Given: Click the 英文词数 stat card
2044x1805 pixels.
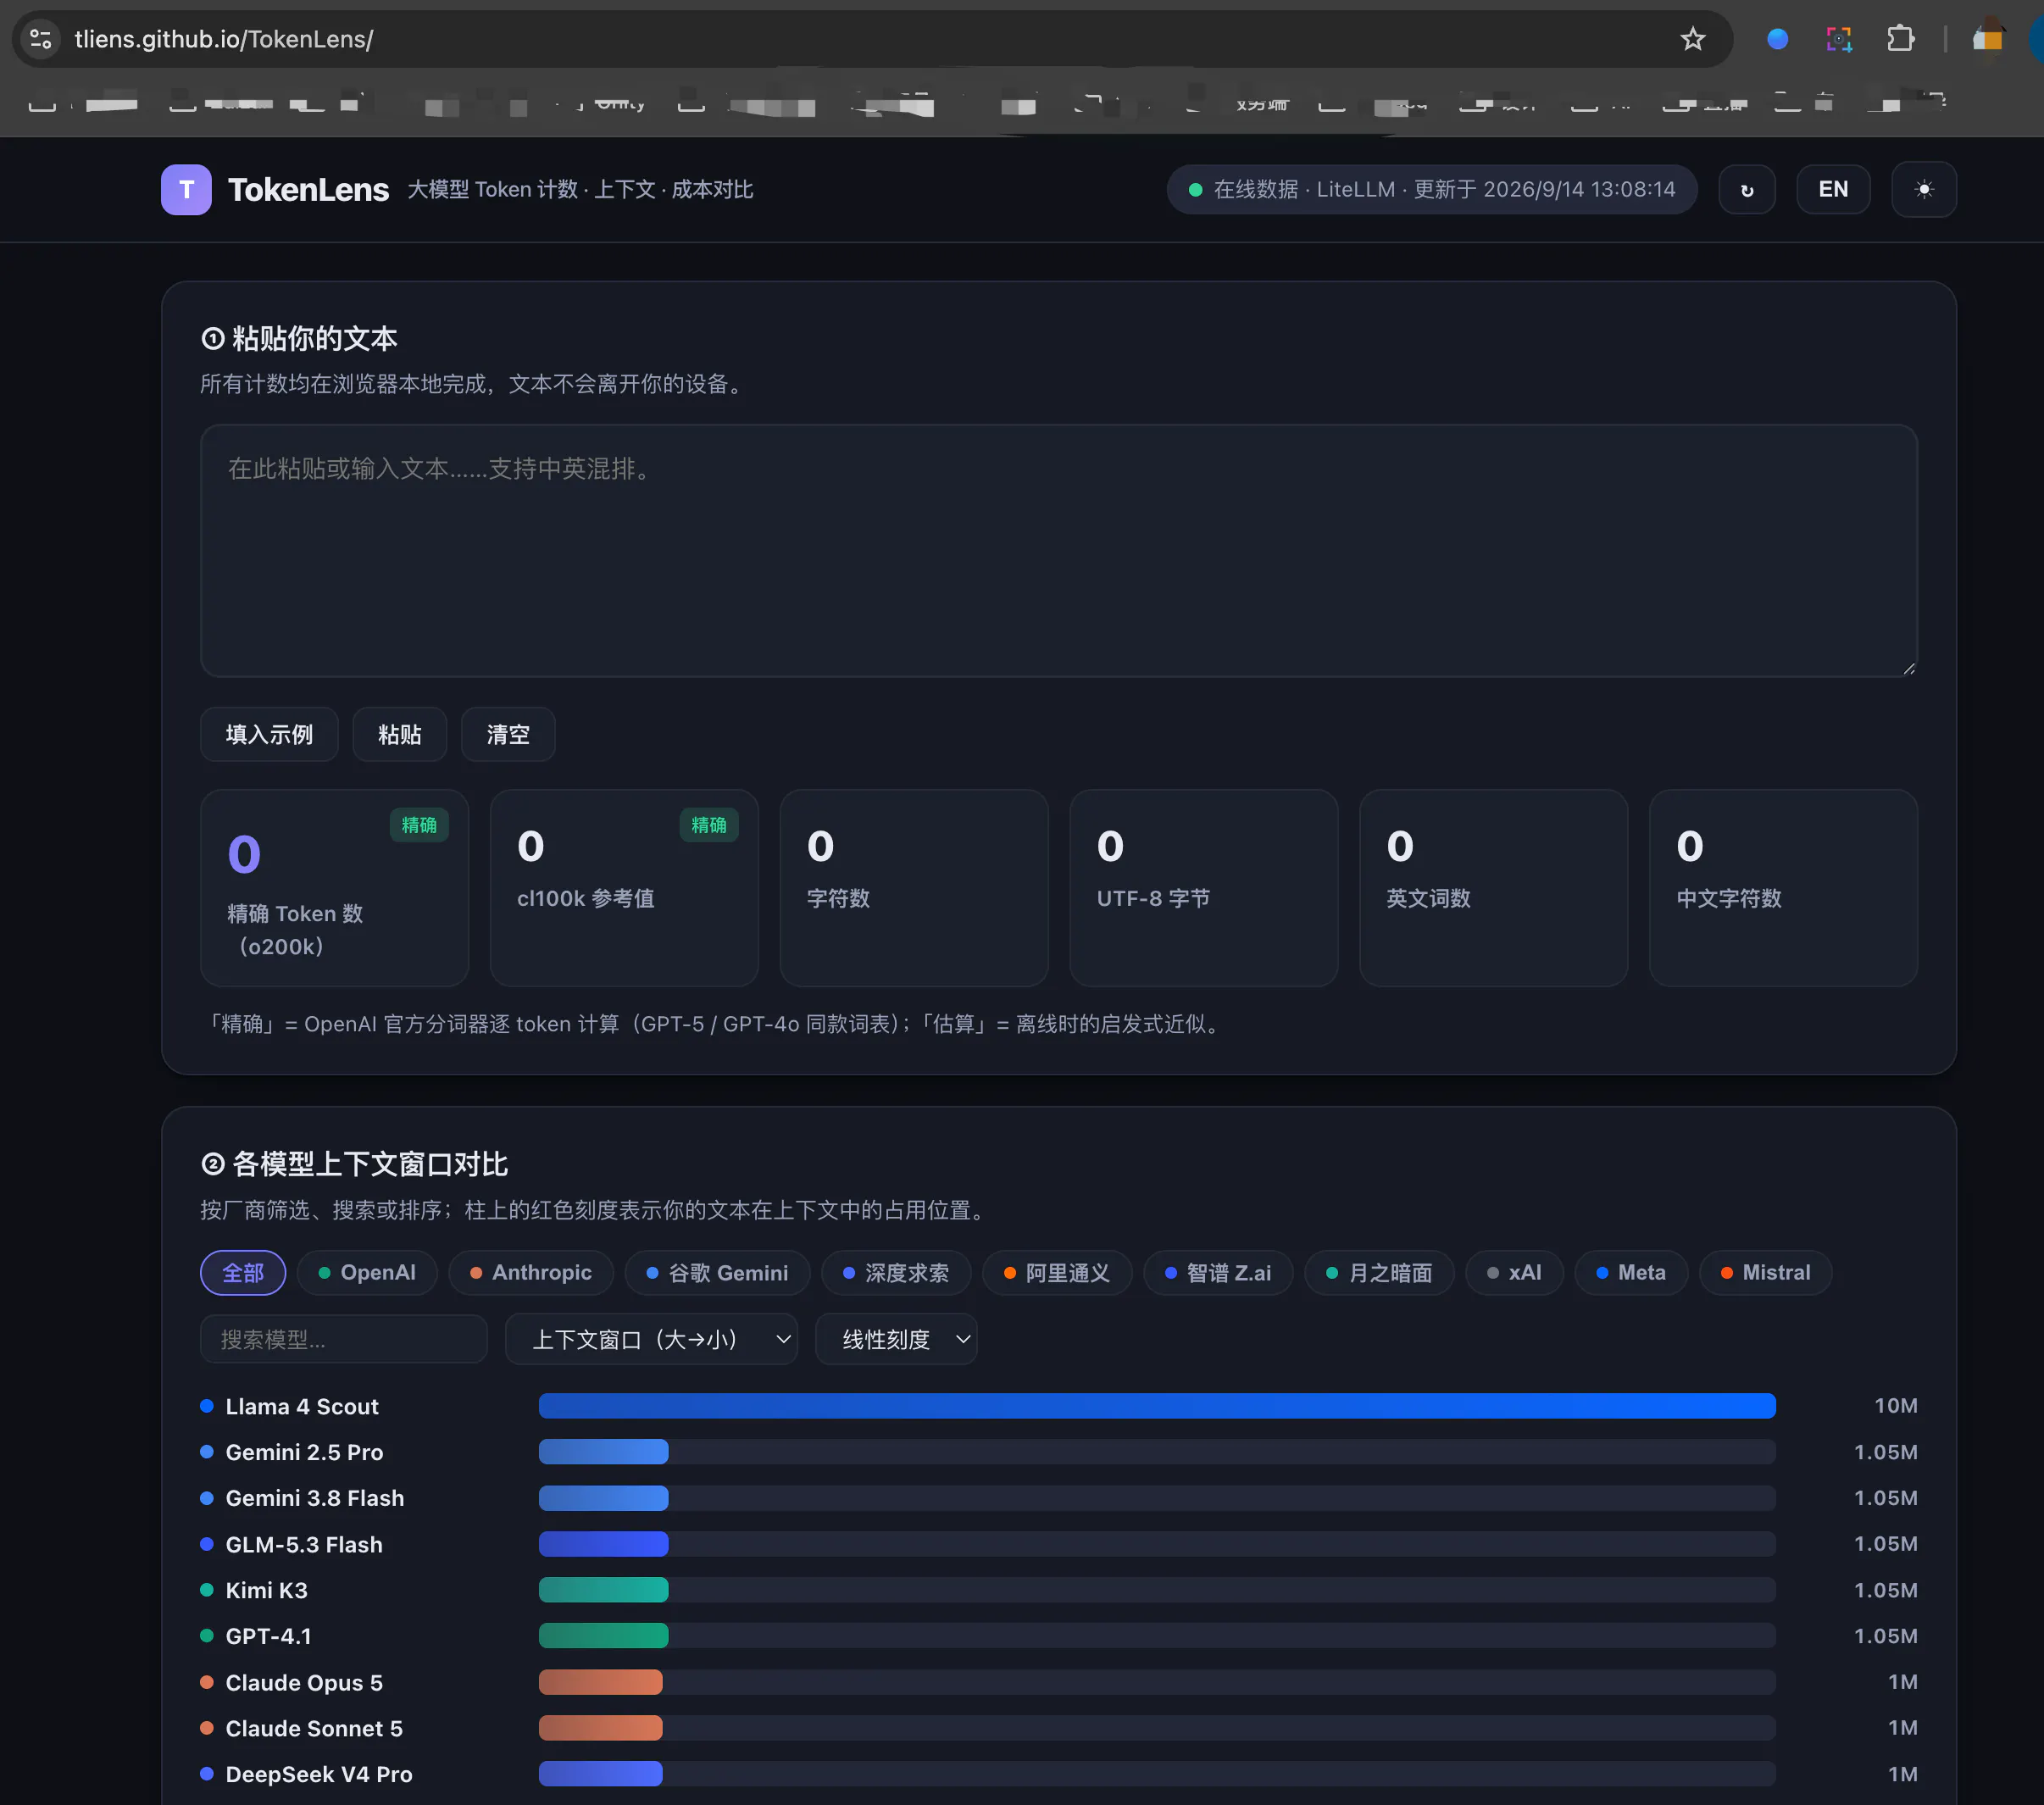Looking at the screenshot, I should 1493,888.
